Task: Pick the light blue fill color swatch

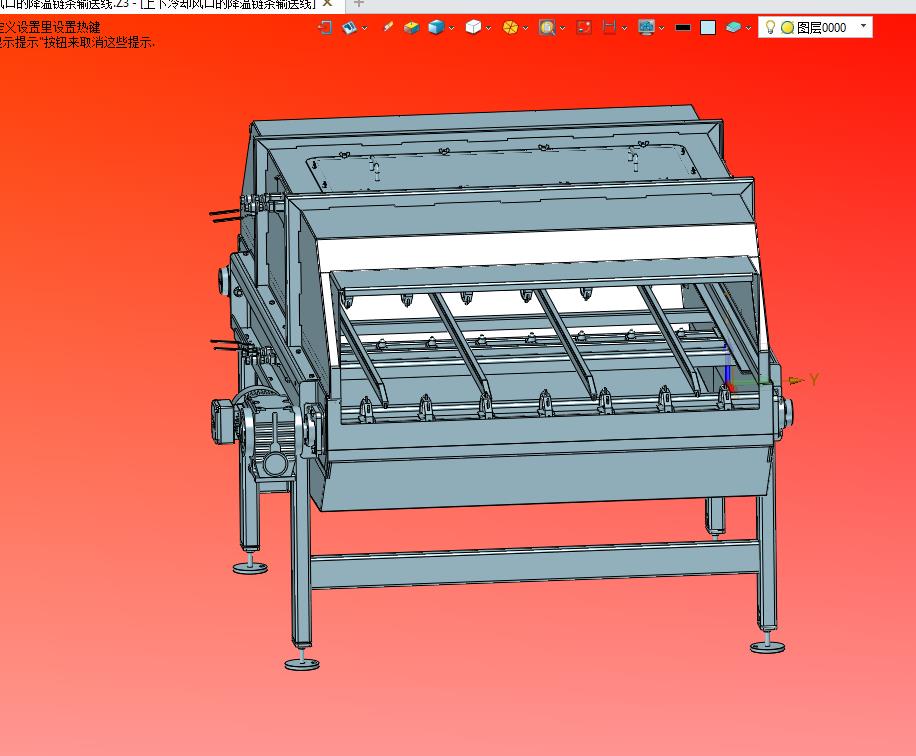Action: click(x=708, y=27)
